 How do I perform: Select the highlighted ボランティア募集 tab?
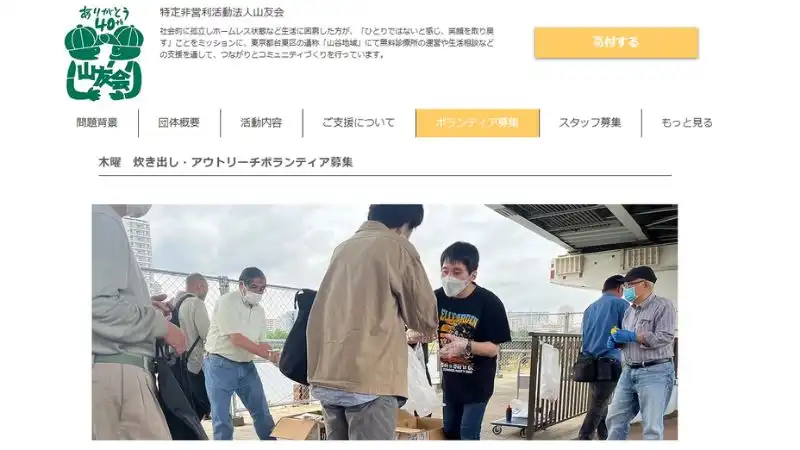(477, 123)
